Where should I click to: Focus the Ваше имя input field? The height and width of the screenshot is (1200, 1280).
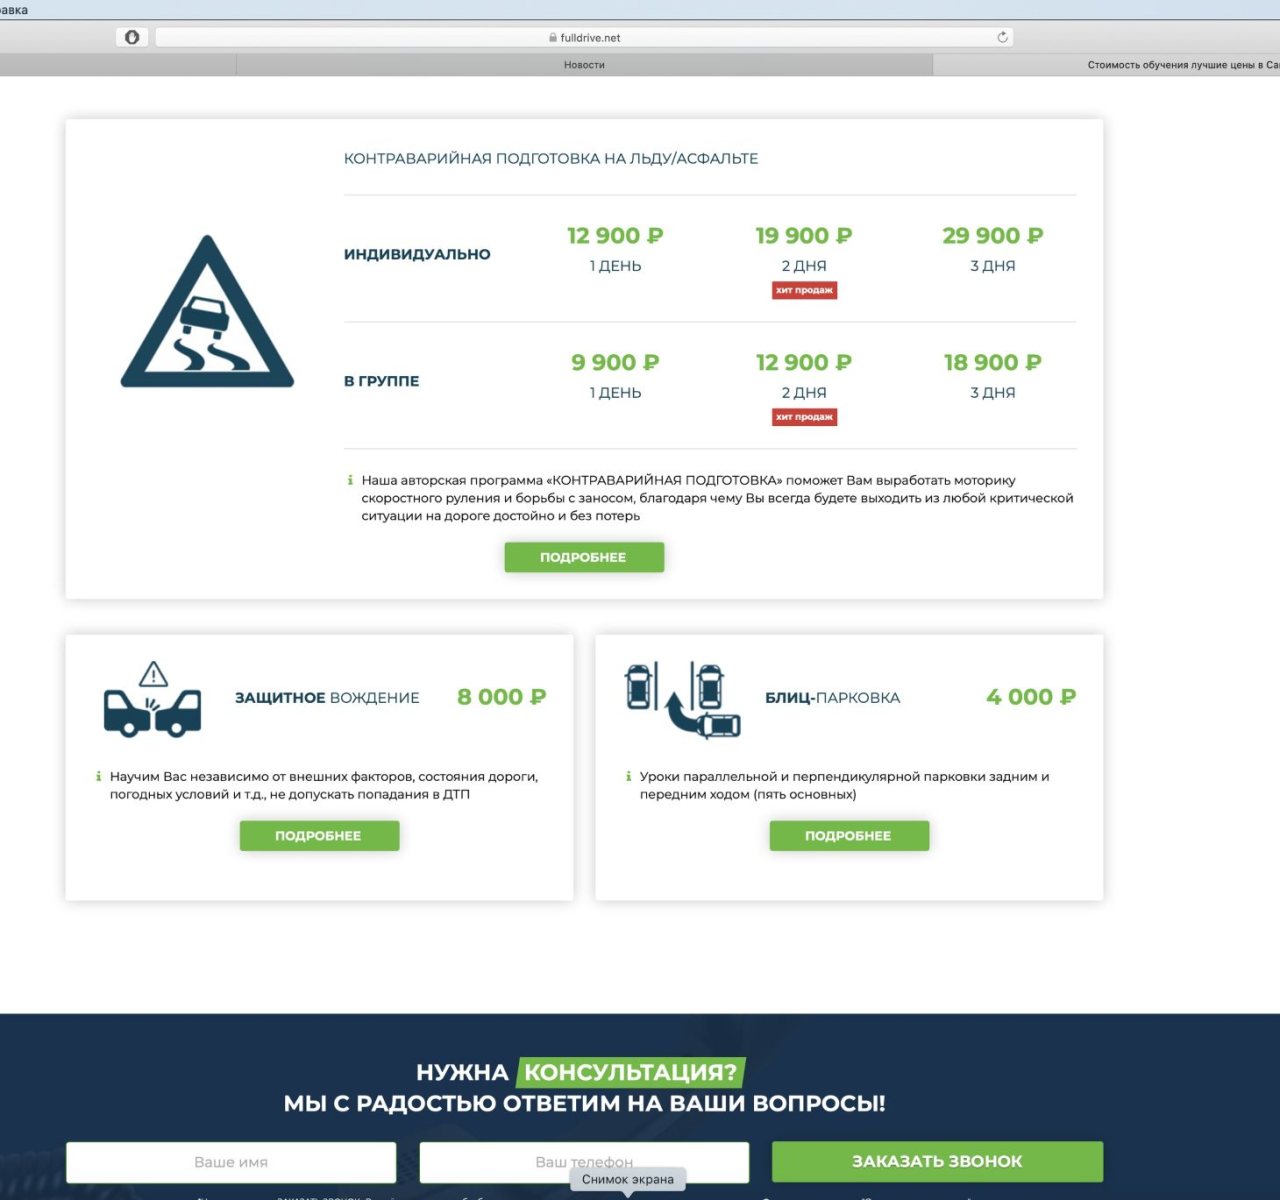231,1162
